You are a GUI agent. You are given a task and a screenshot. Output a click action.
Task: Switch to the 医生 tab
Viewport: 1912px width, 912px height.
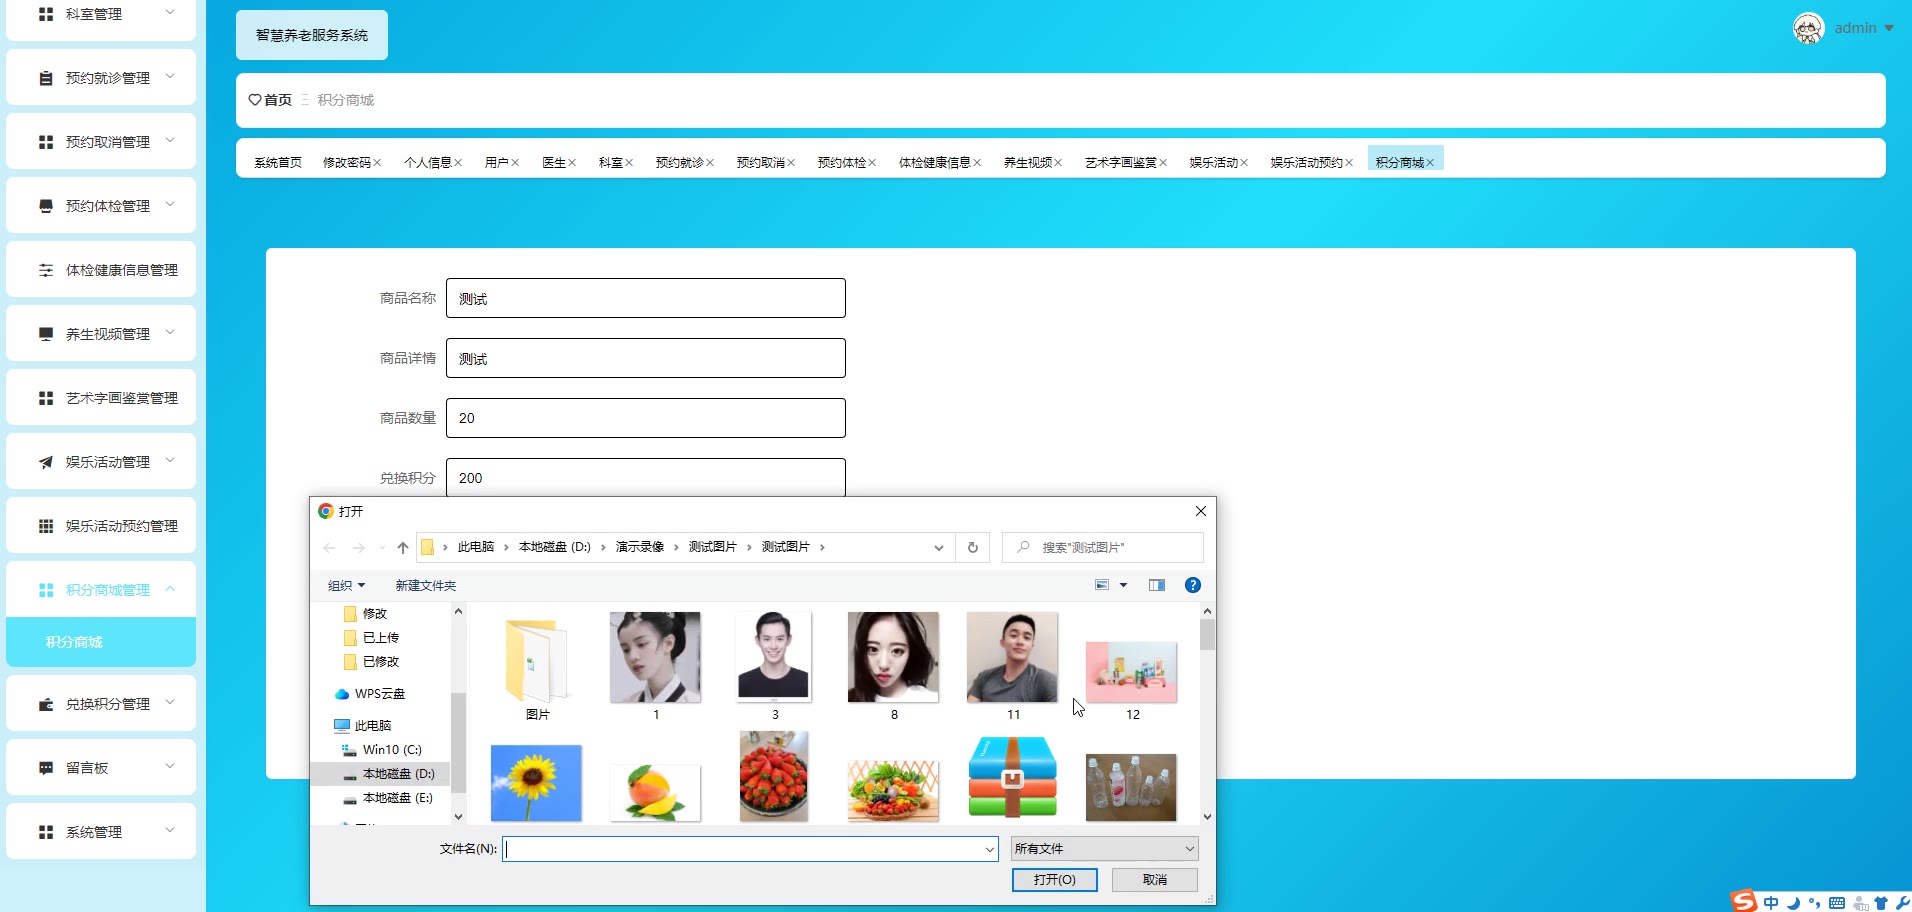click(x=554, y=163)
